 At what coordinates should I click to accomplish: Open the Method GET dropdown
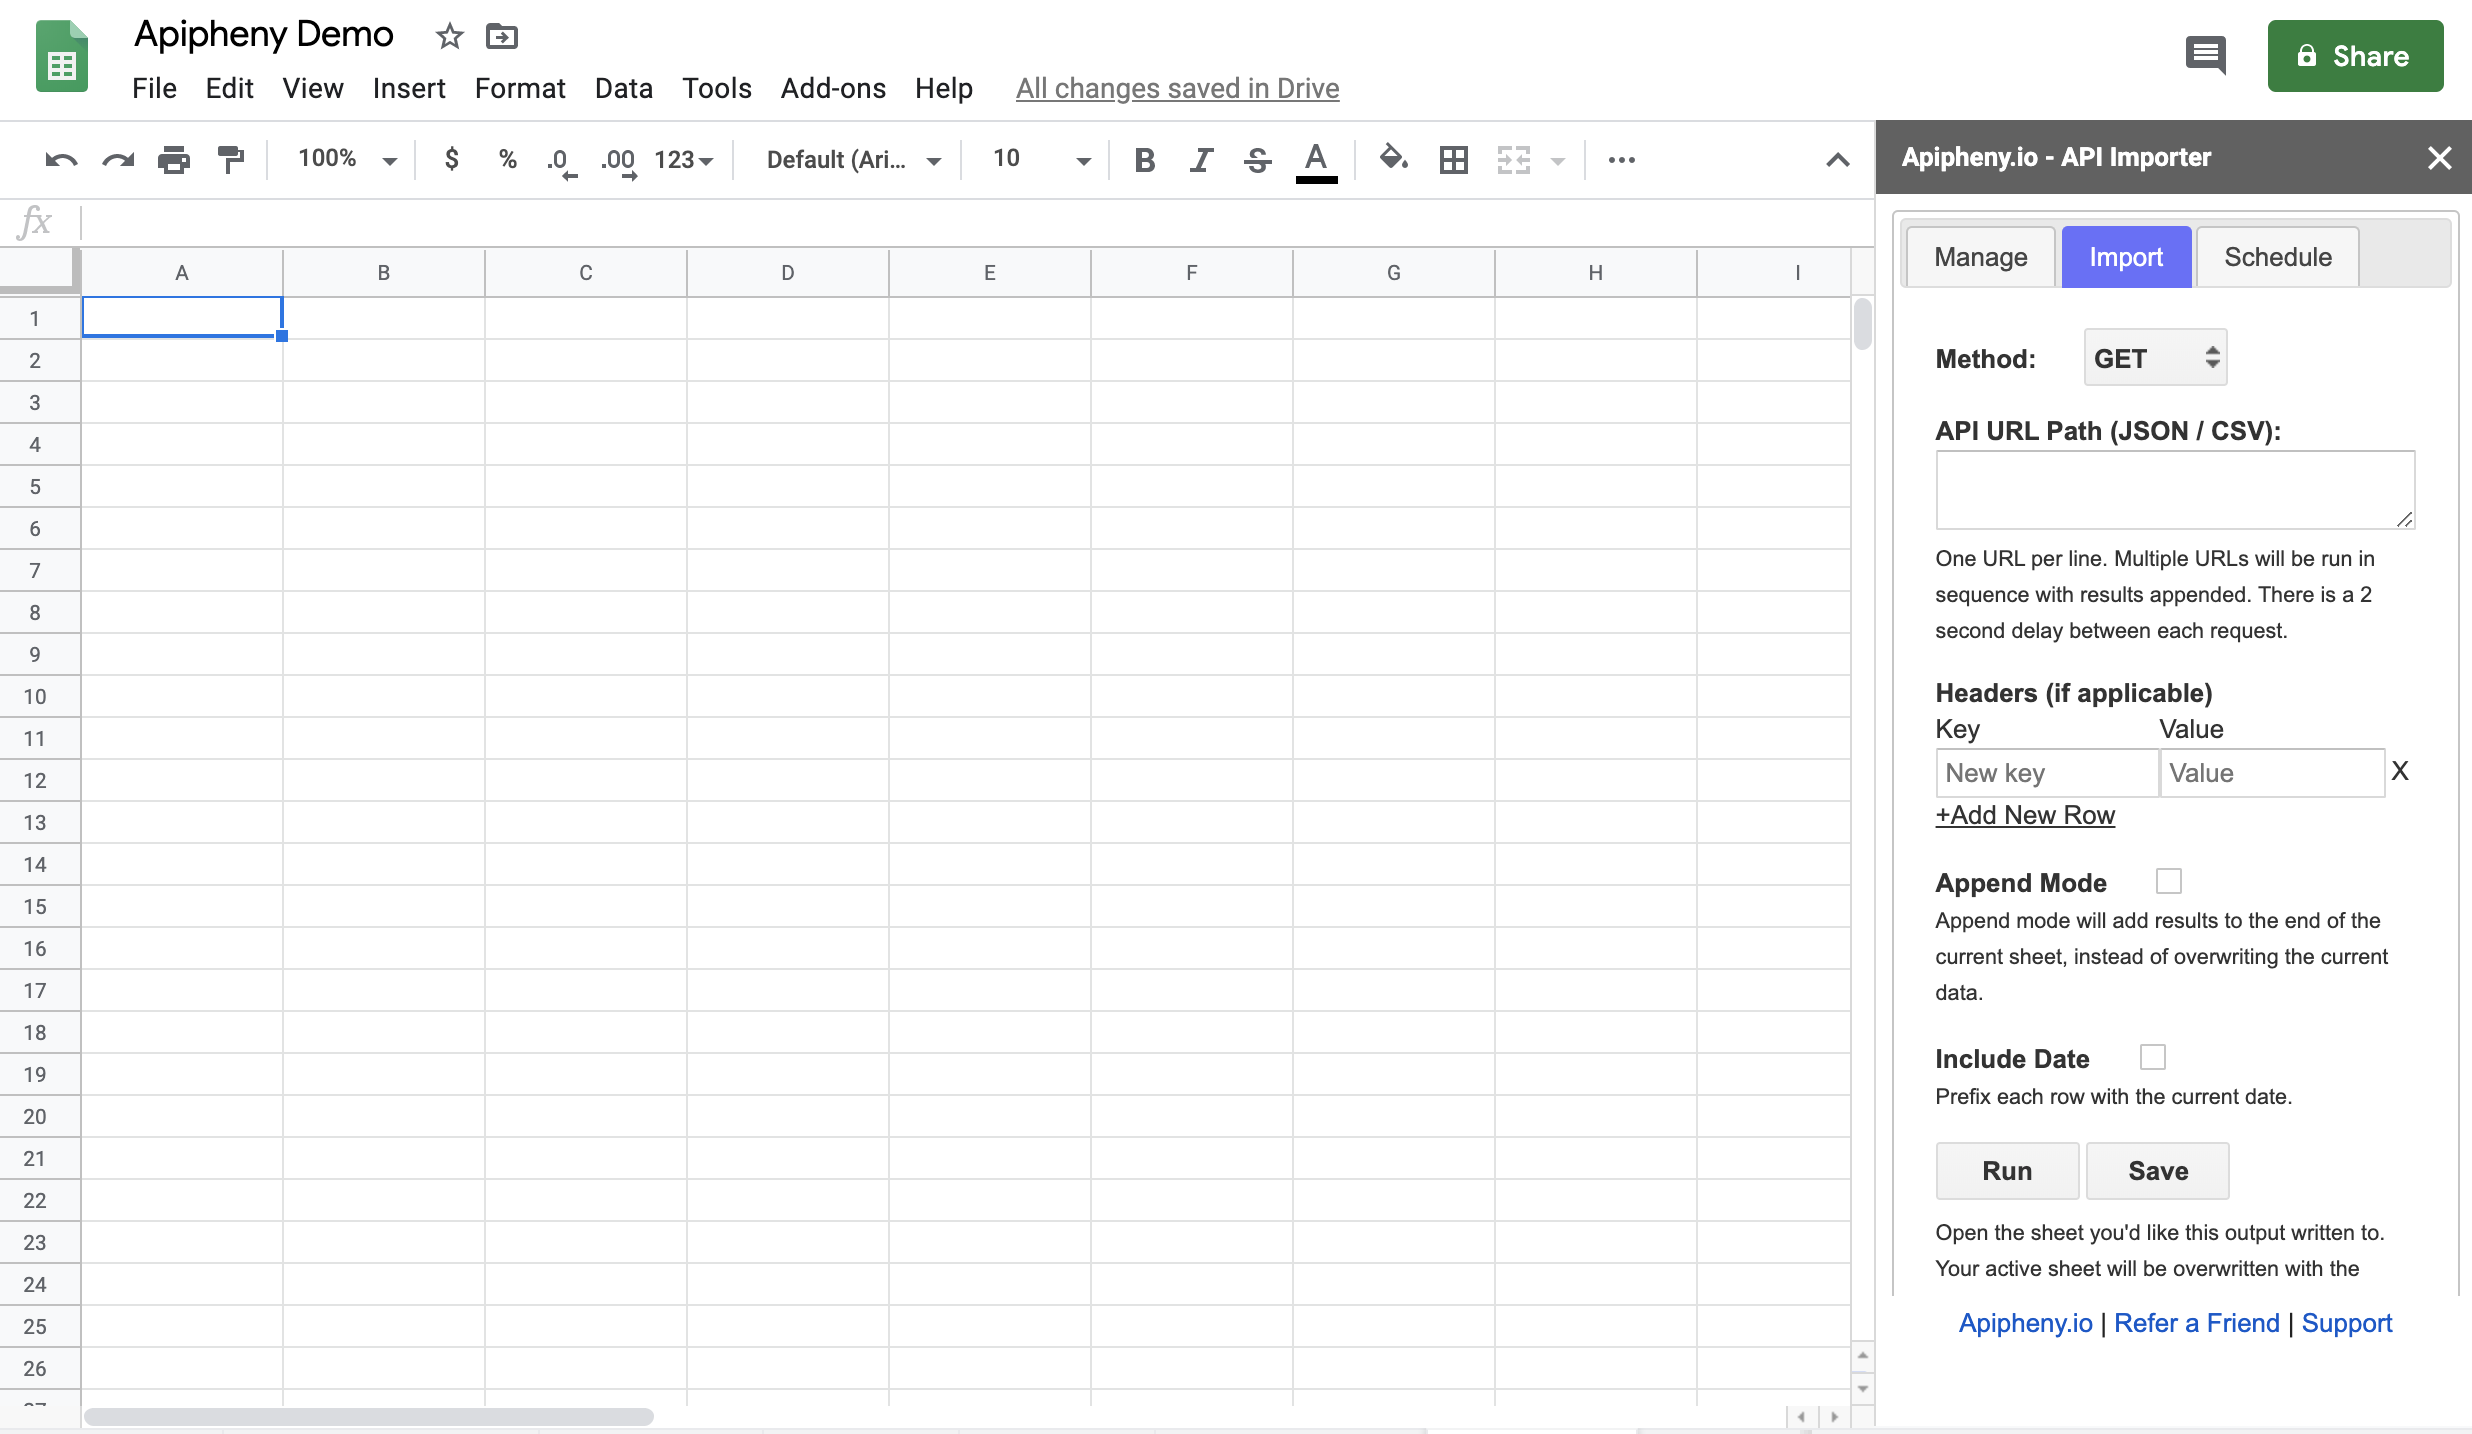pos(2155,358)
